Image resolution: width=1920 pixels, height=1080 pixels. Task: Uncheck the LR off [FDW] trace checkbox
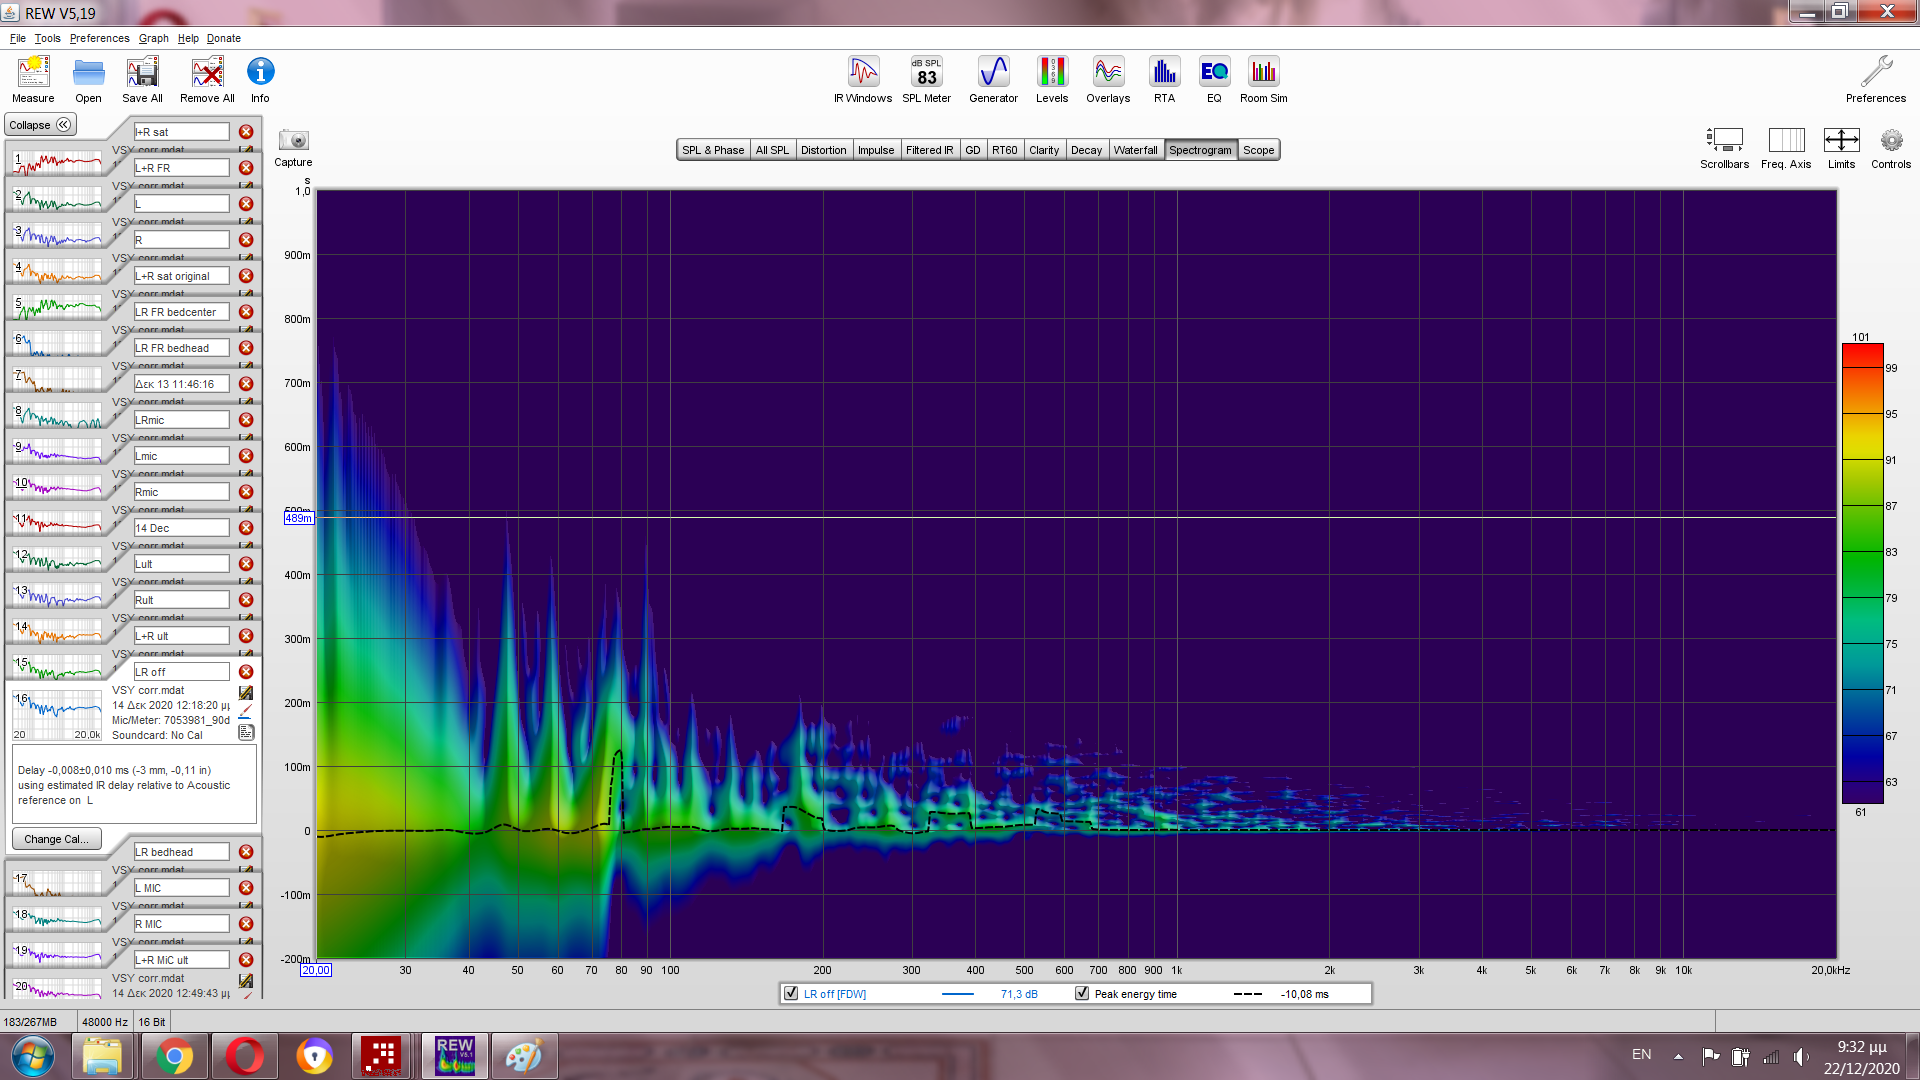point(792,994)
